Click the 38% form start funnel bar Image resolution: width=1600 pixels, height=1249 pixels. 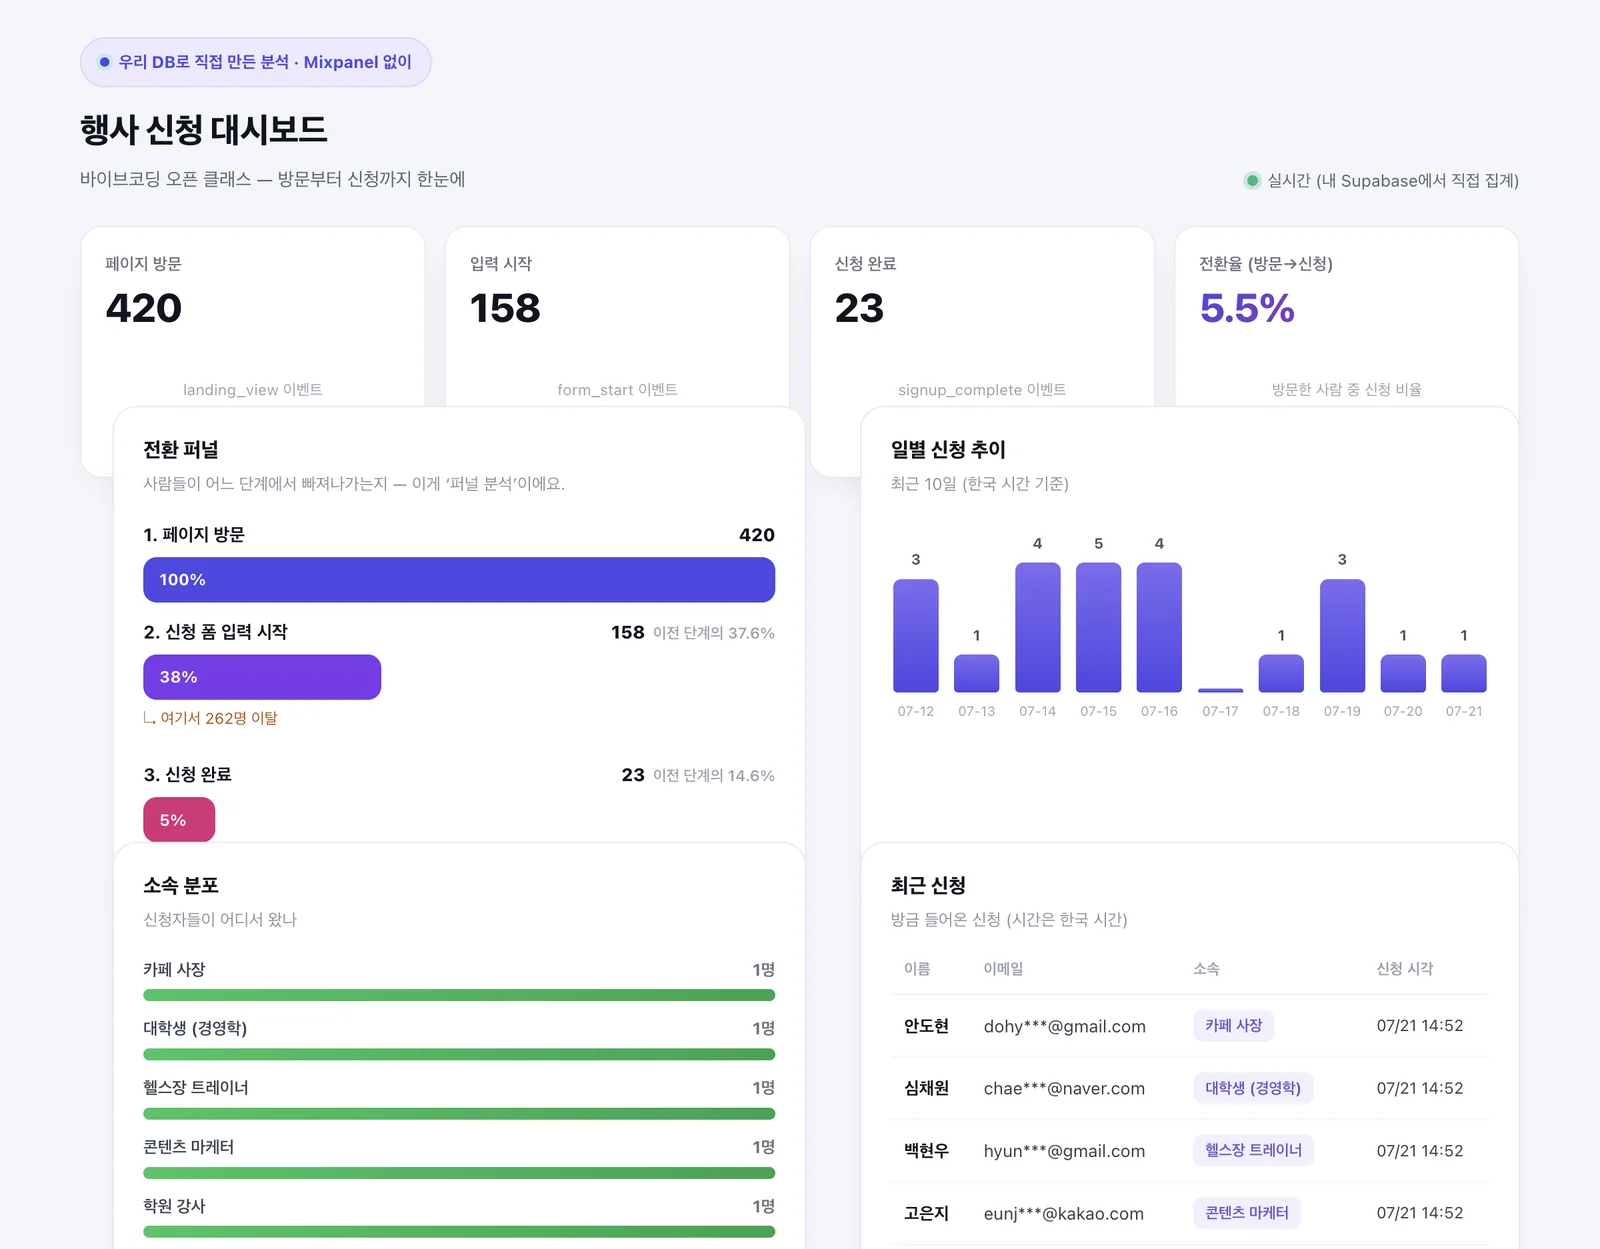(262, 677)
